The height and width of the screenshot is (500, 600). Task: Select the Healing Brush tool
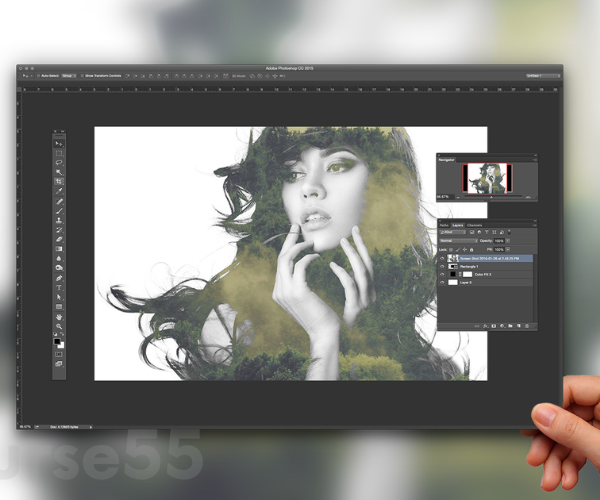pyautogui.click(x=59, y=201)
